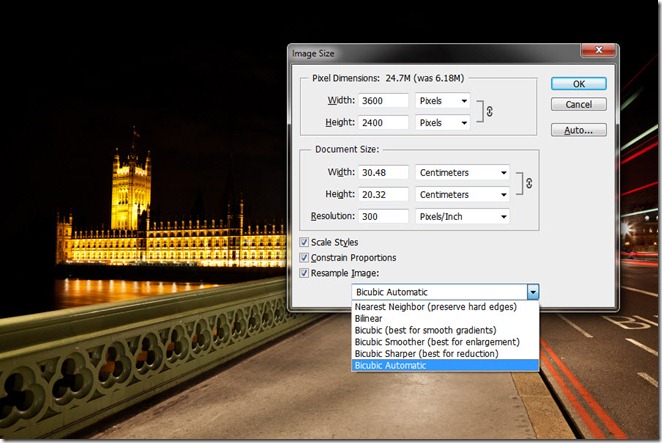Open the Pixels/Inch resolution units dropdown
Screen dimensions: 662x443
[463, 216]
